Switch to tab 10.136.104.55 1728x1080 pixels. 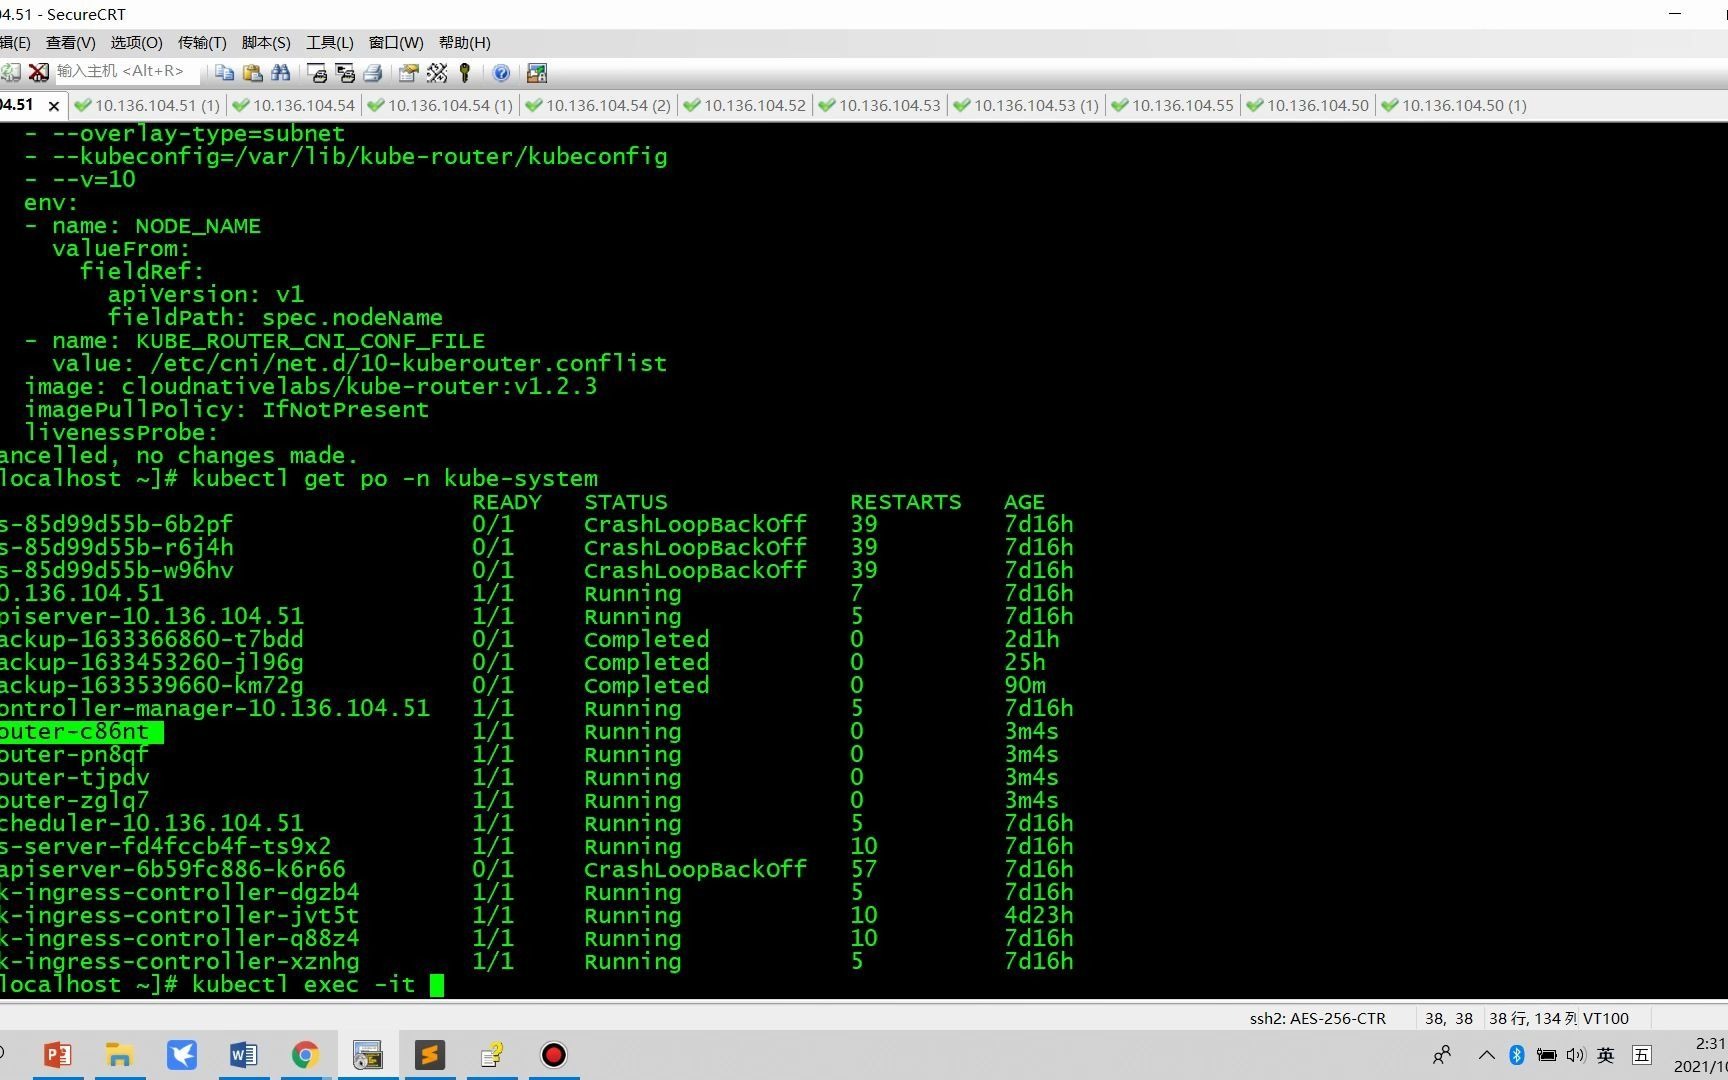point(1173,105)
